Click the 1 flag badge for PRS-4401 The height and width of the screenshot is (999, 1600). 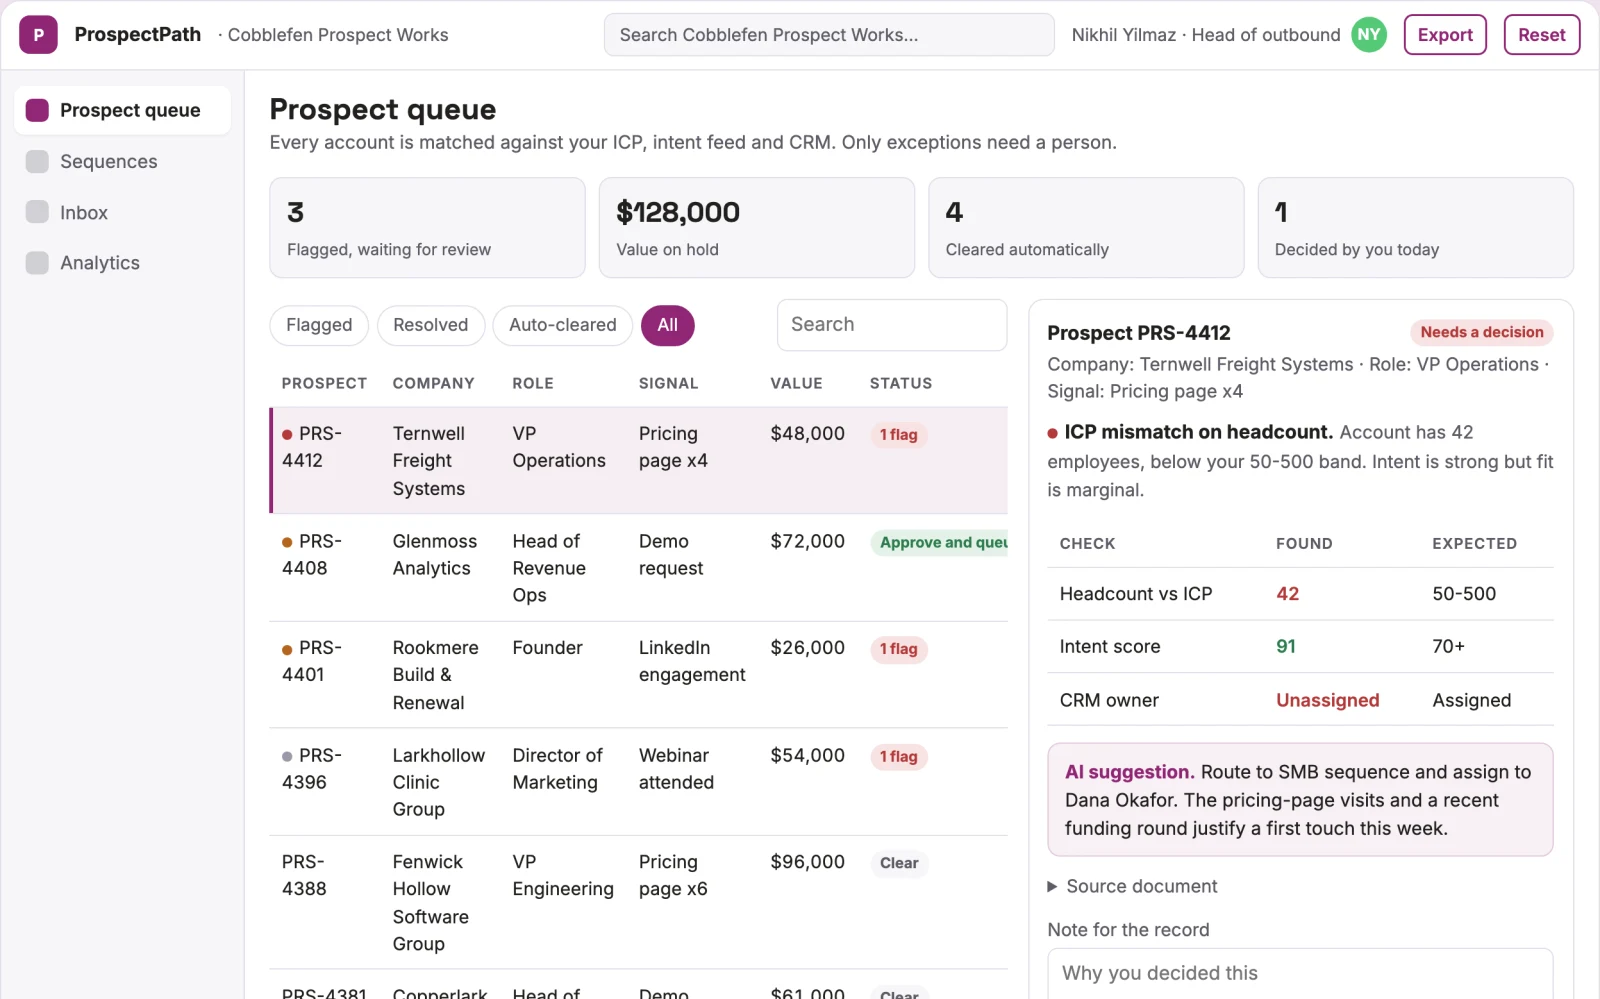(899, 649)
